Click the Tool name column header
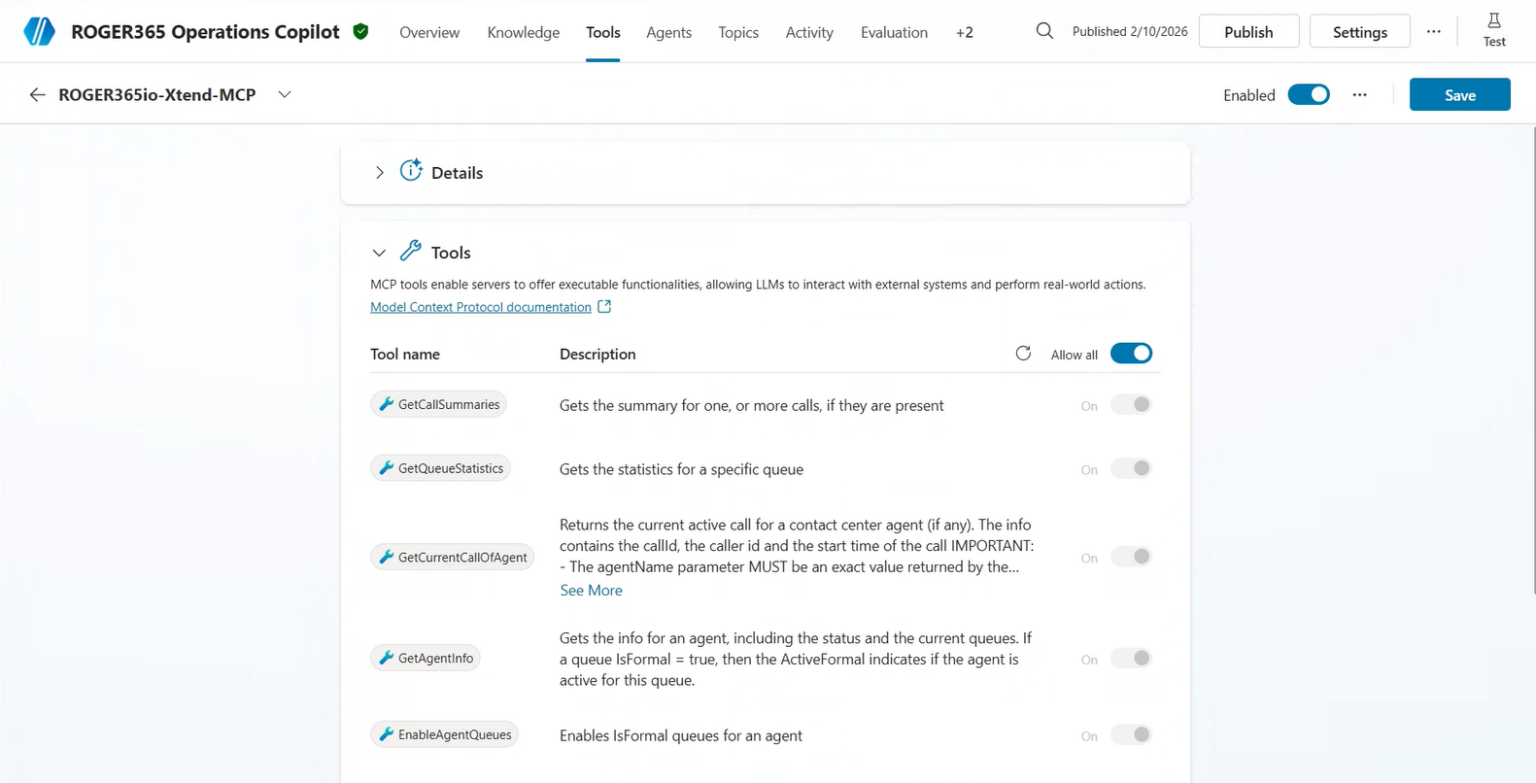 [x=405, y=354]
